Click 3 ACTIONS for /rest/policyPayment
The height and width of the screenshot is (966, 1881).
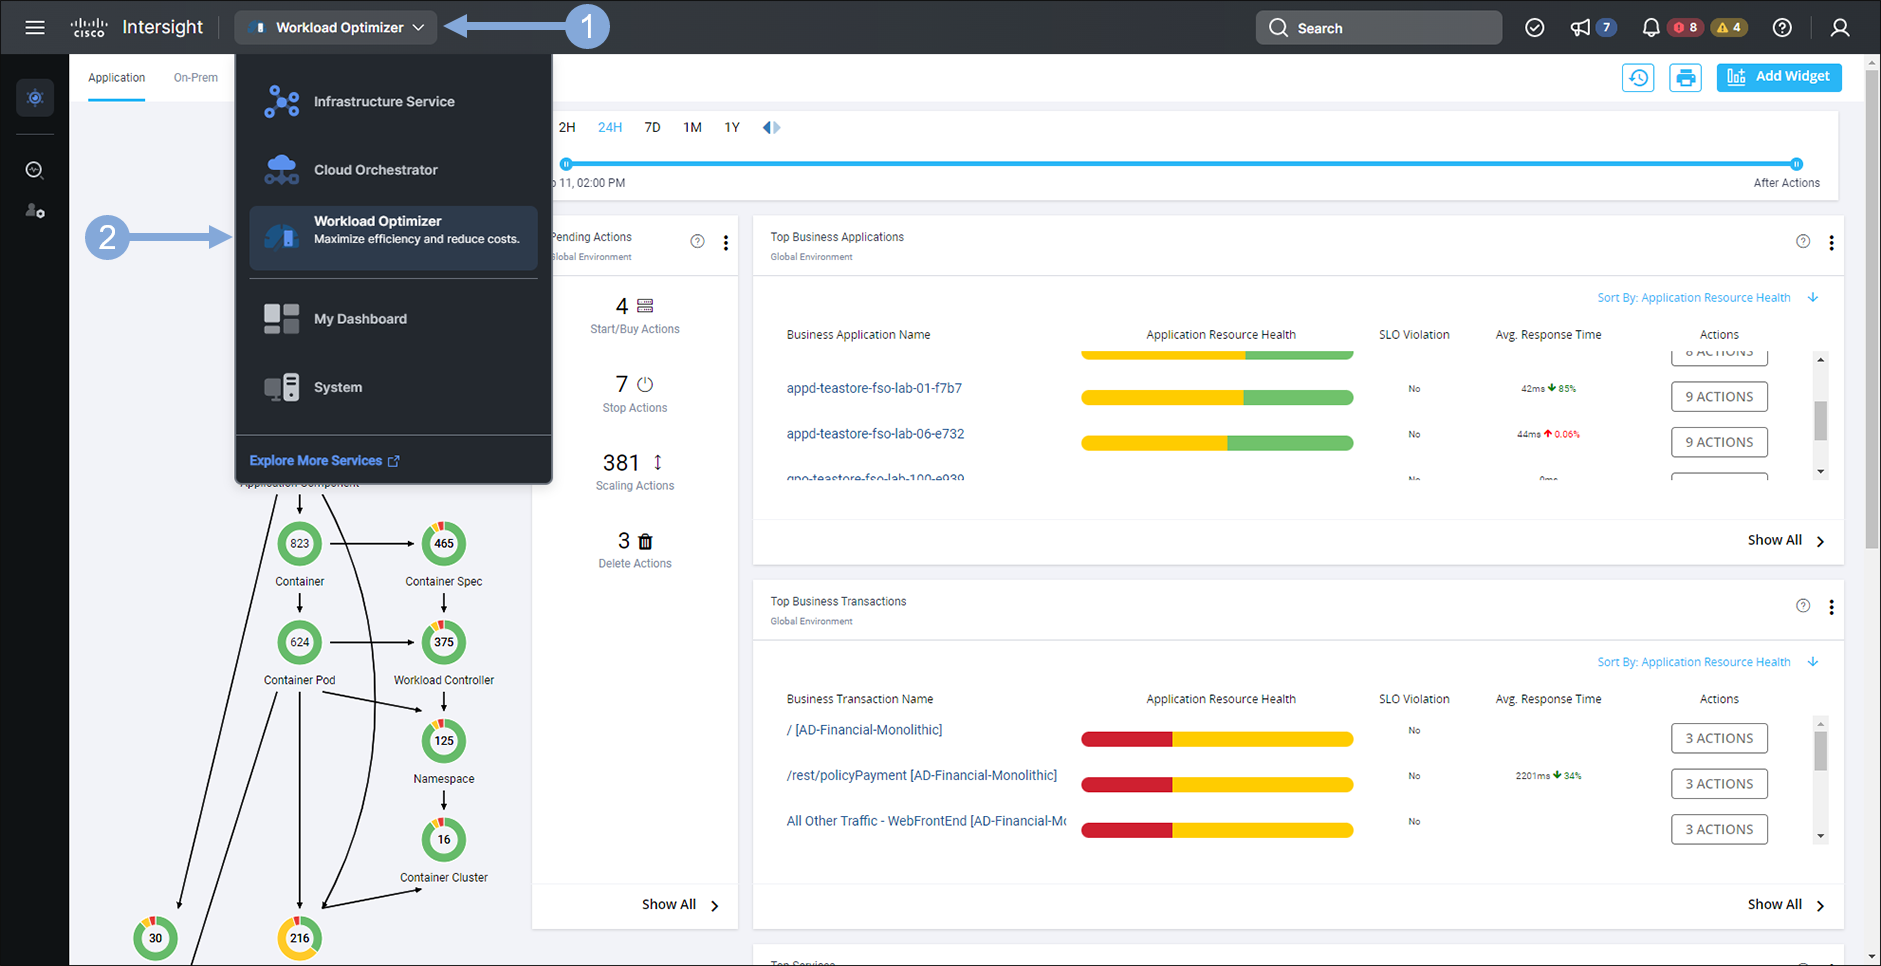pyautogui.click(x=1719, y=784)
